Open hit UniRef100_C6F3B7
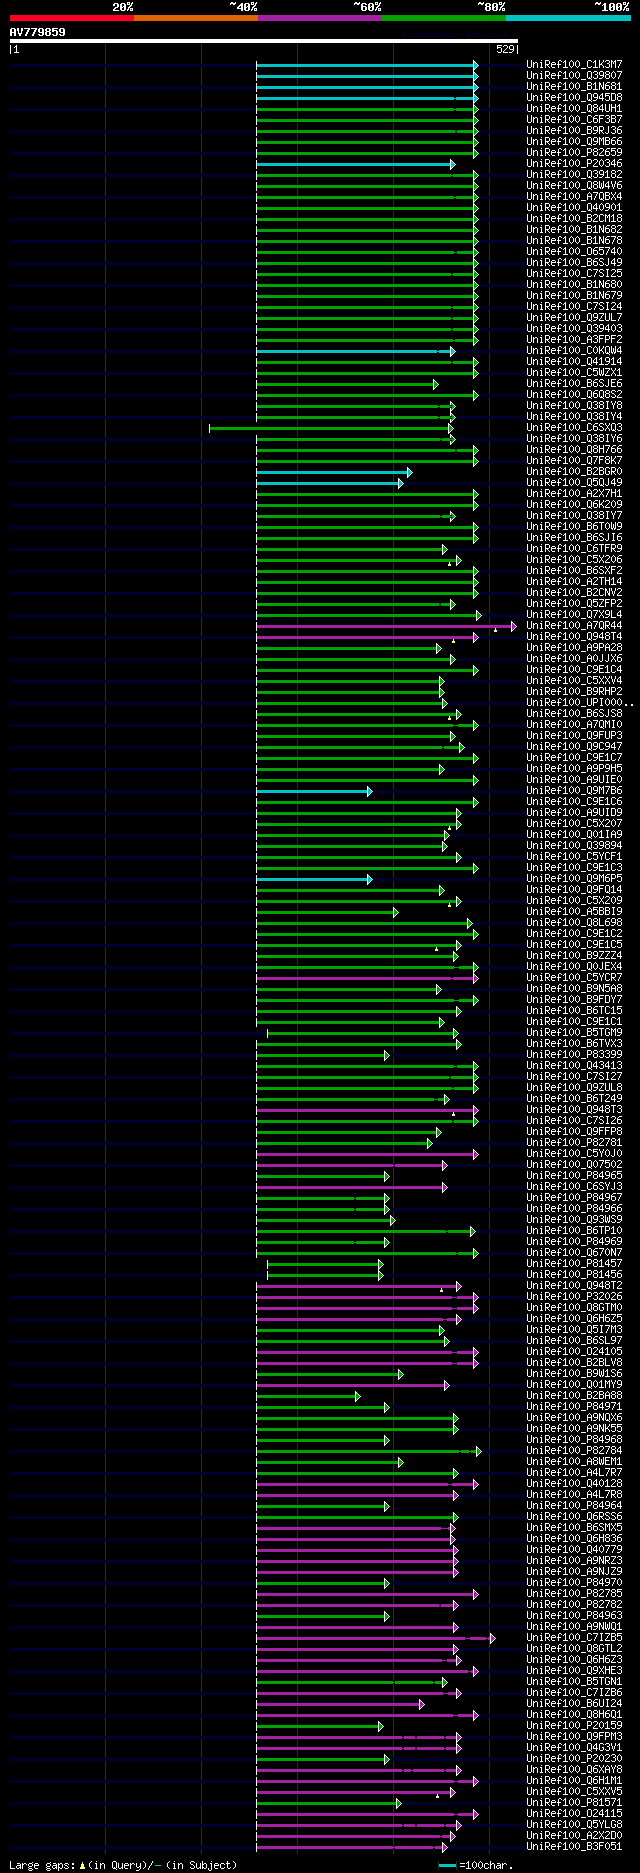640x1873 pixels. [x=574, y=120]
